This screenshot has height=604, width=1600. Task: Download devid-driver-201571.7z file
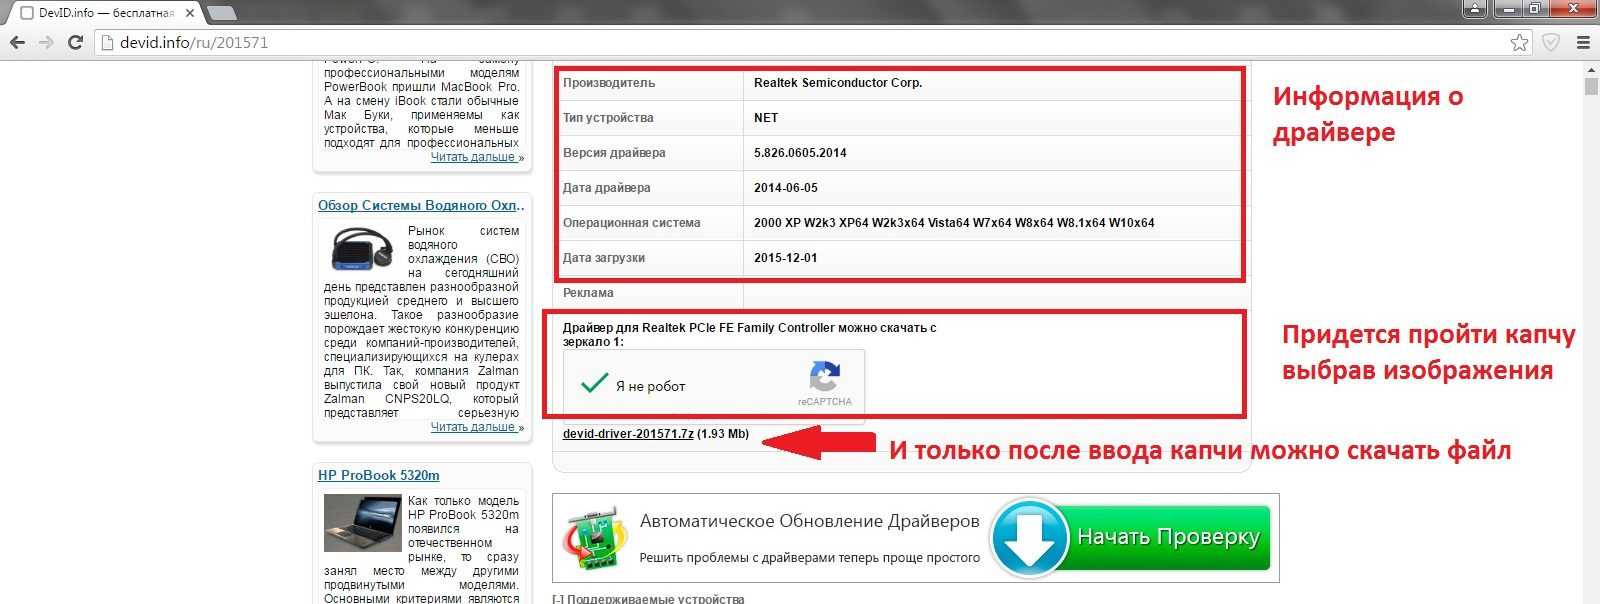(628, 434)
